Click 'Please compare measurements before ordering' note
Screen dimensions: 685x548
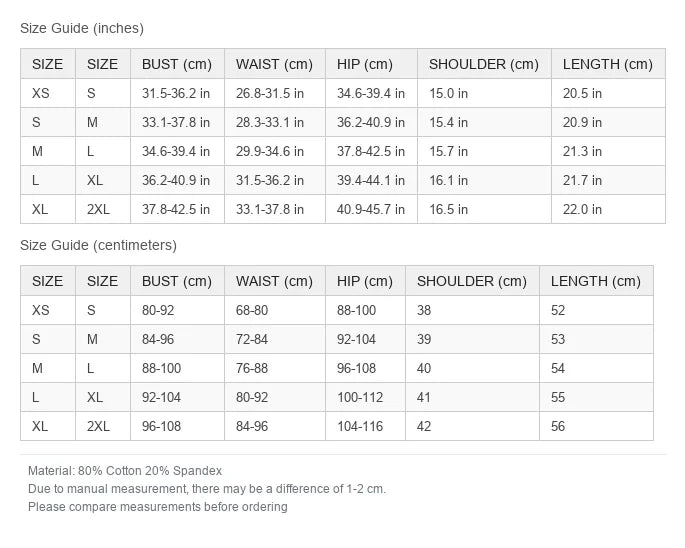(158, 506)
